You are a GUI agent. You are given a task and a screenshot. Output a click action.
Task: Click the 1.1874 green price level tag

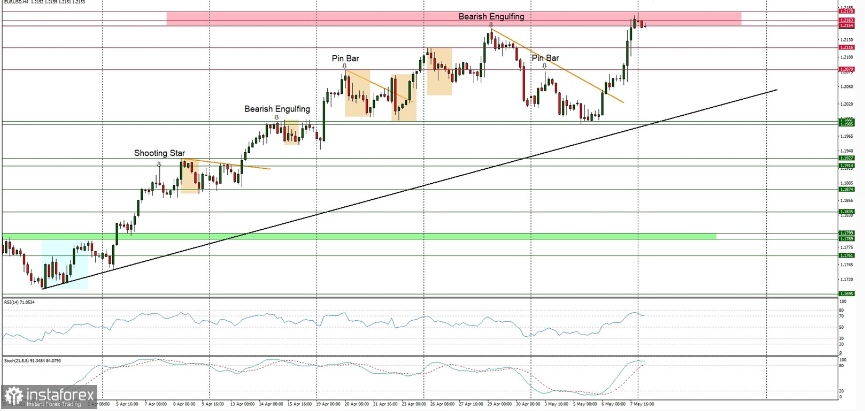[x=846, y=189]
